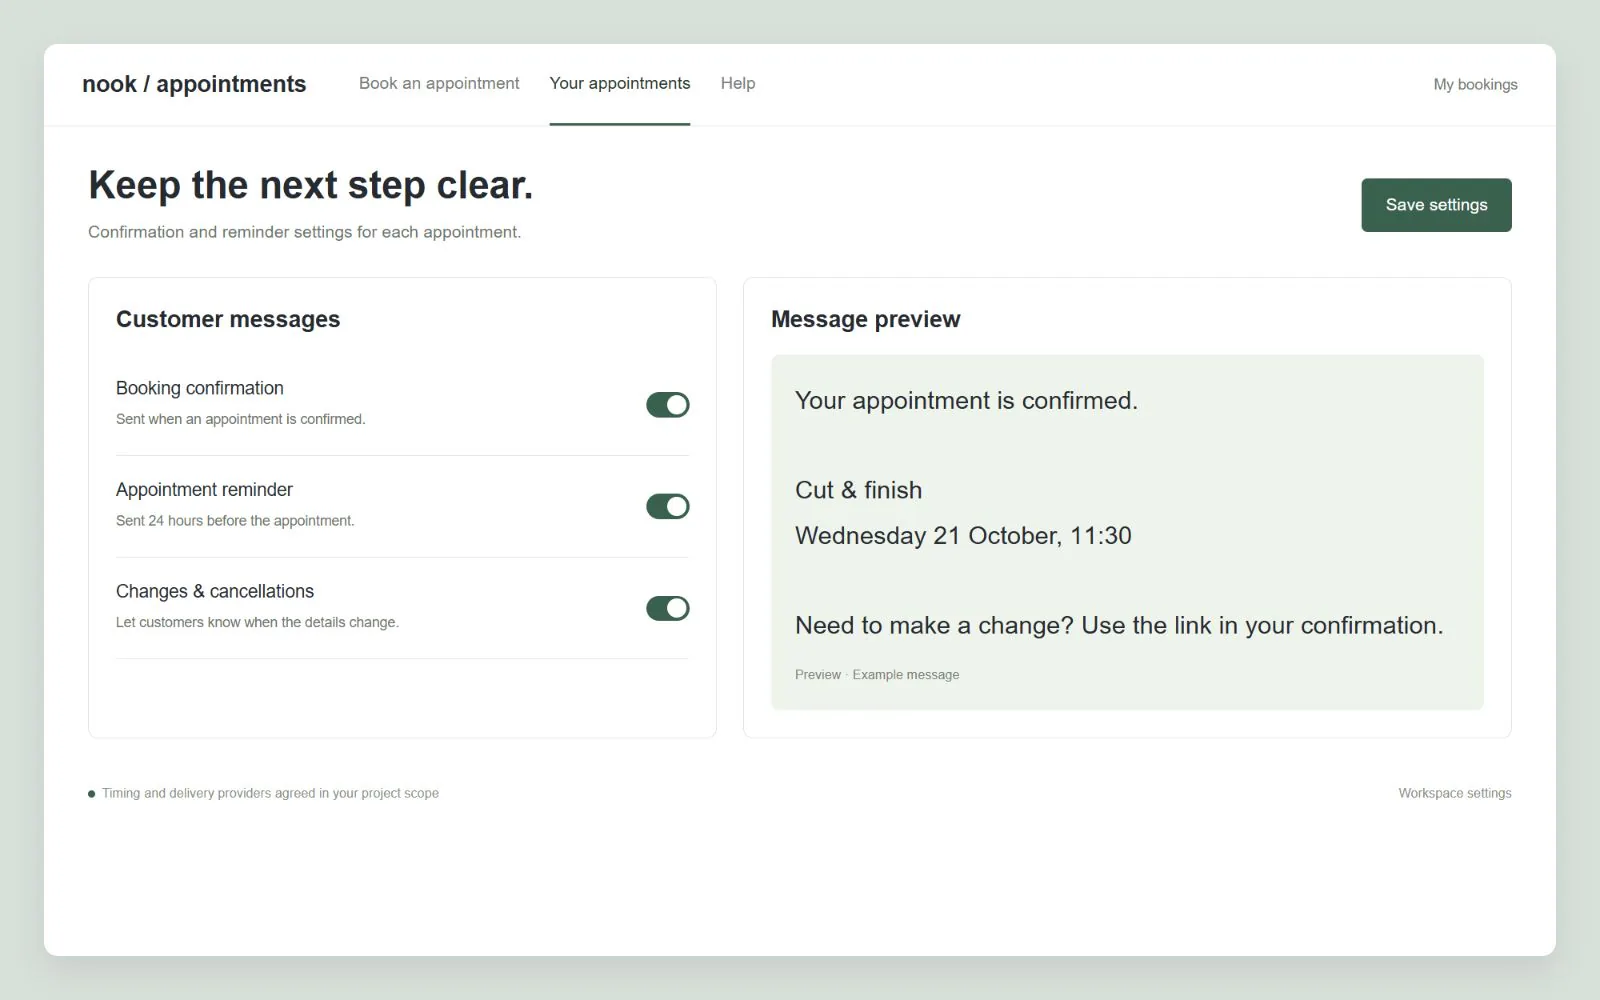1600x1000 pixels.
Task: Click the 'Changes & cancellations' label
Action: (x=215, y=592)
